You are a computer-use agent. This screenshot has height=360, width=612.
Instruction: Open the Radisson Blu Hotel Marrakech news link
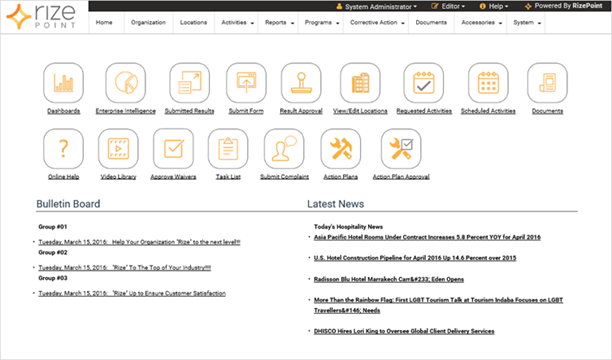[x=389, y=279]
